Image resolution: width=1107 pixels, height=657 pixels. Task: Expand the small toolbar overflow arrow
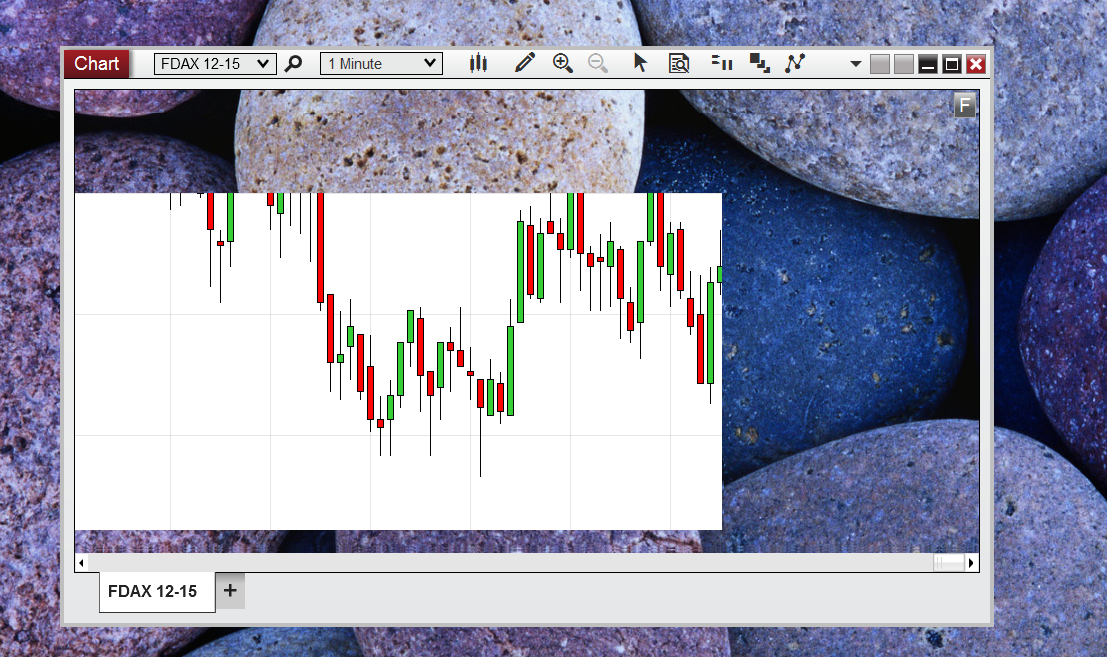(856, 64)
